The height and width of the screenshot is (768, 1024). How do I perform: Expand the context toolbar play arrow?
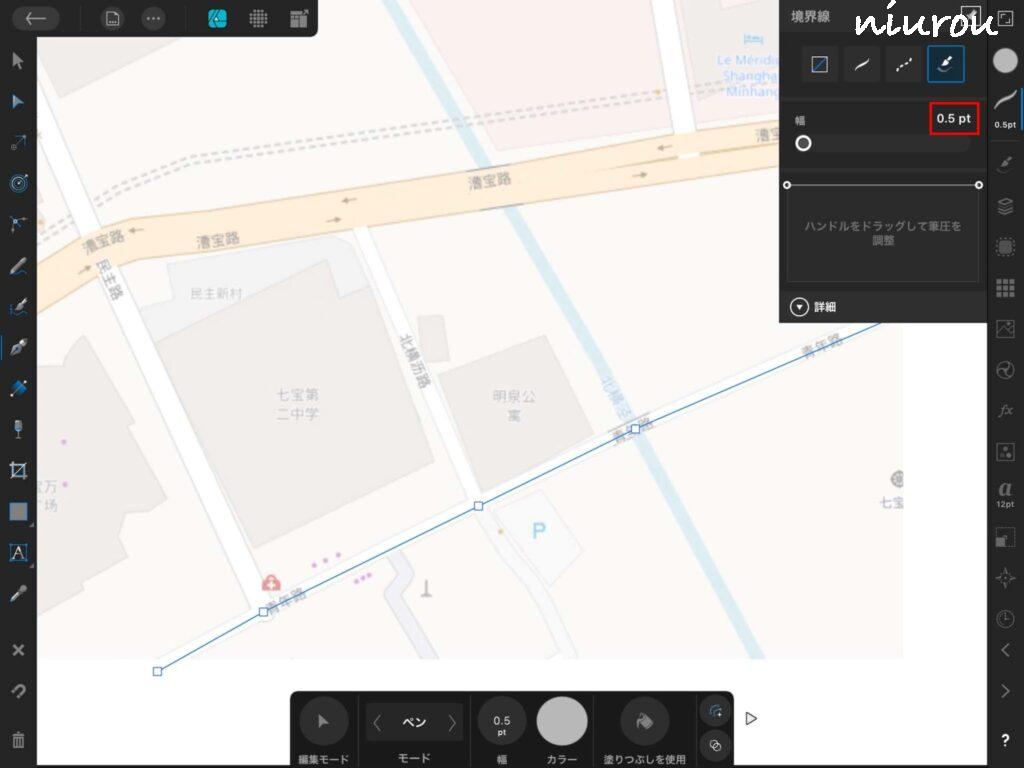[751, 719]
